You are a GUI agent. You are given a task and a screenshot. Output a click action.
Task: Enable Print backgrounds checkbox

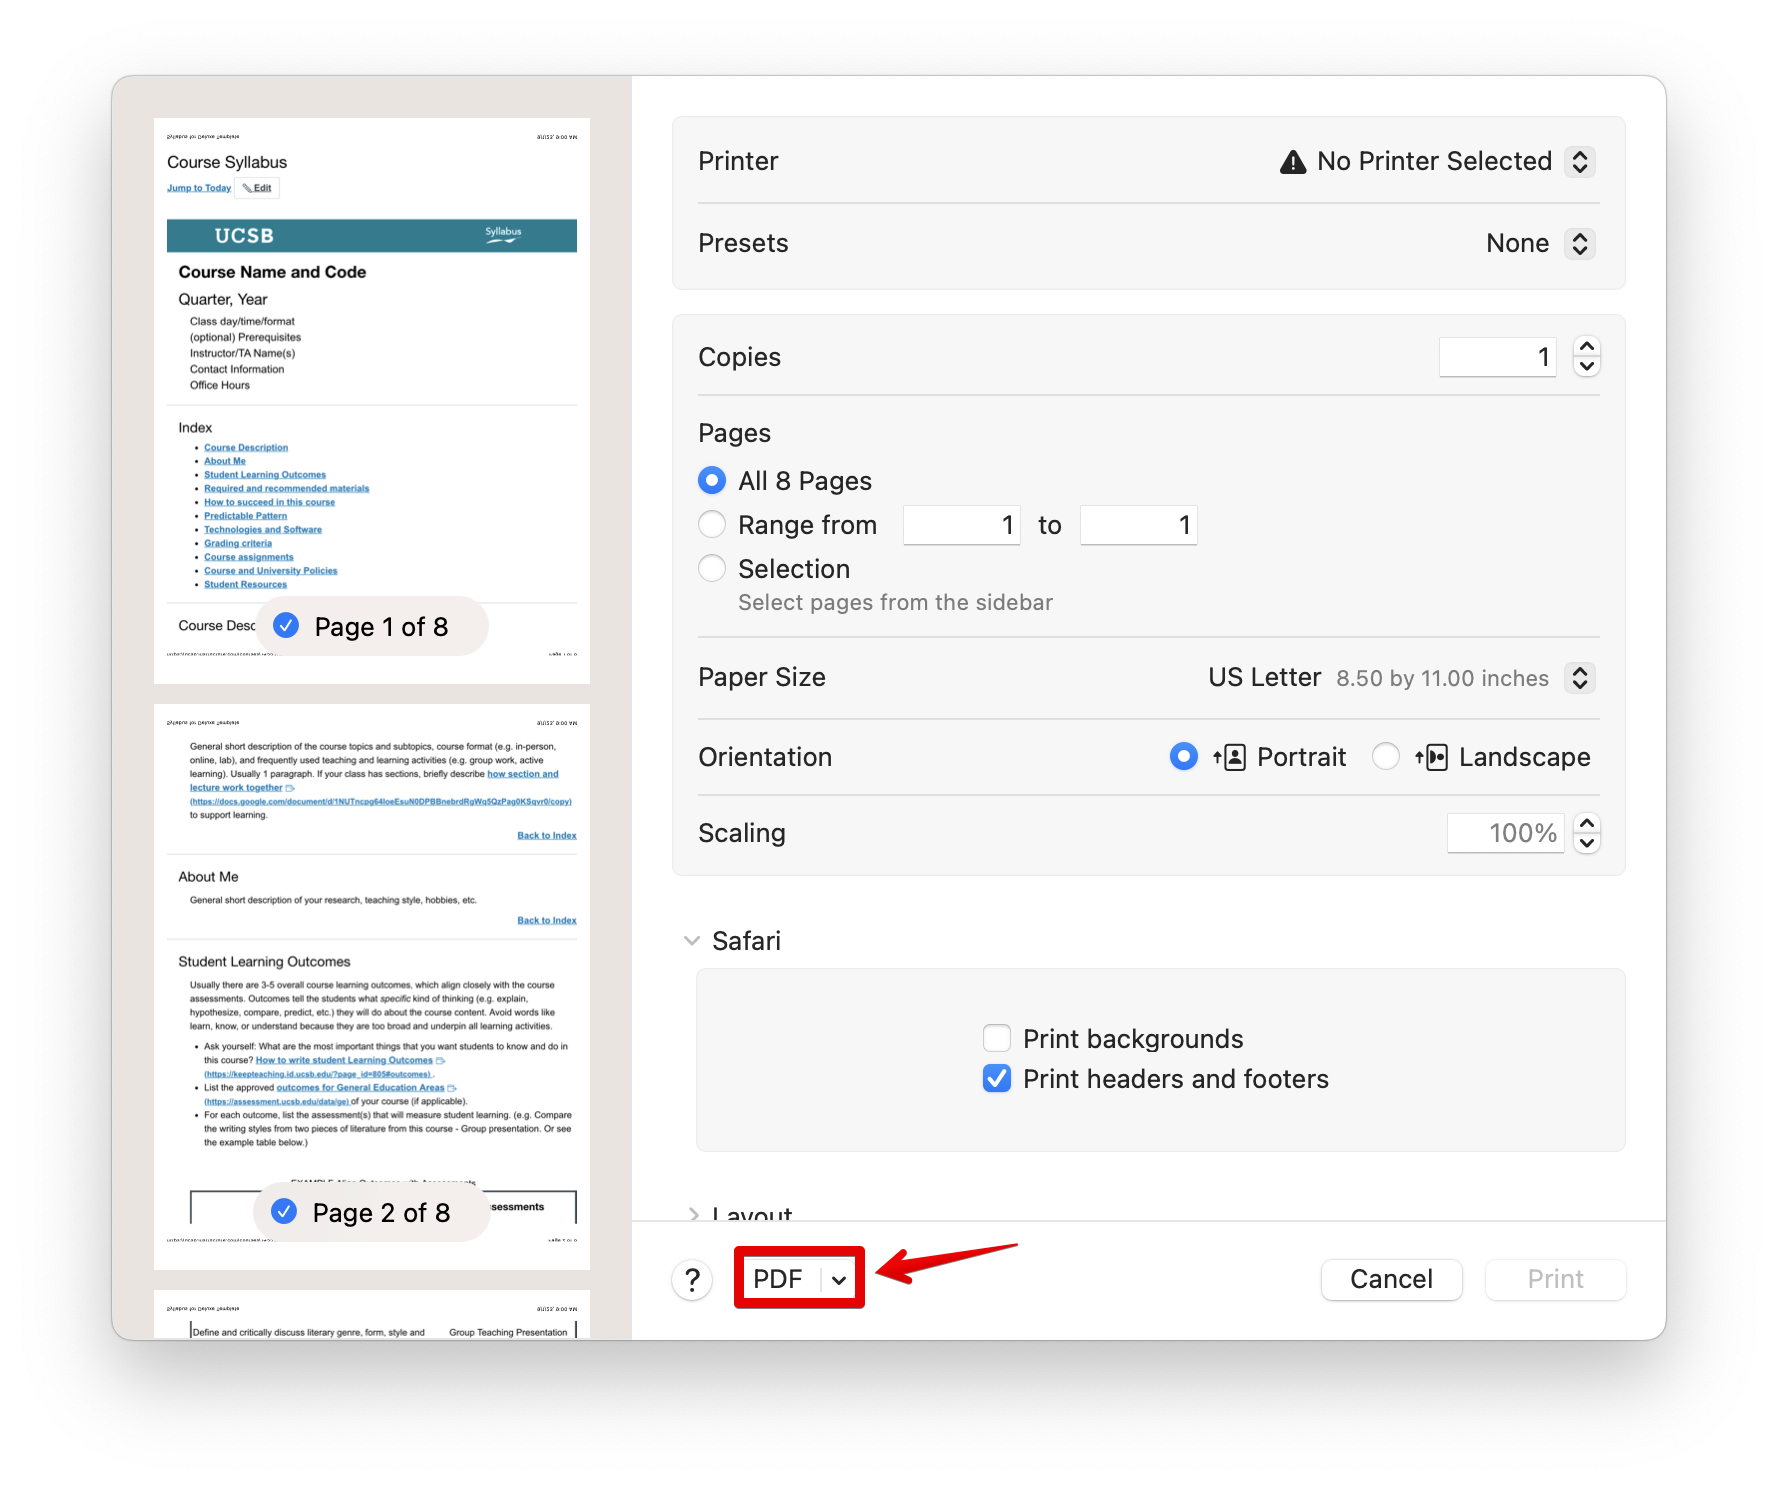point(997,1039)
